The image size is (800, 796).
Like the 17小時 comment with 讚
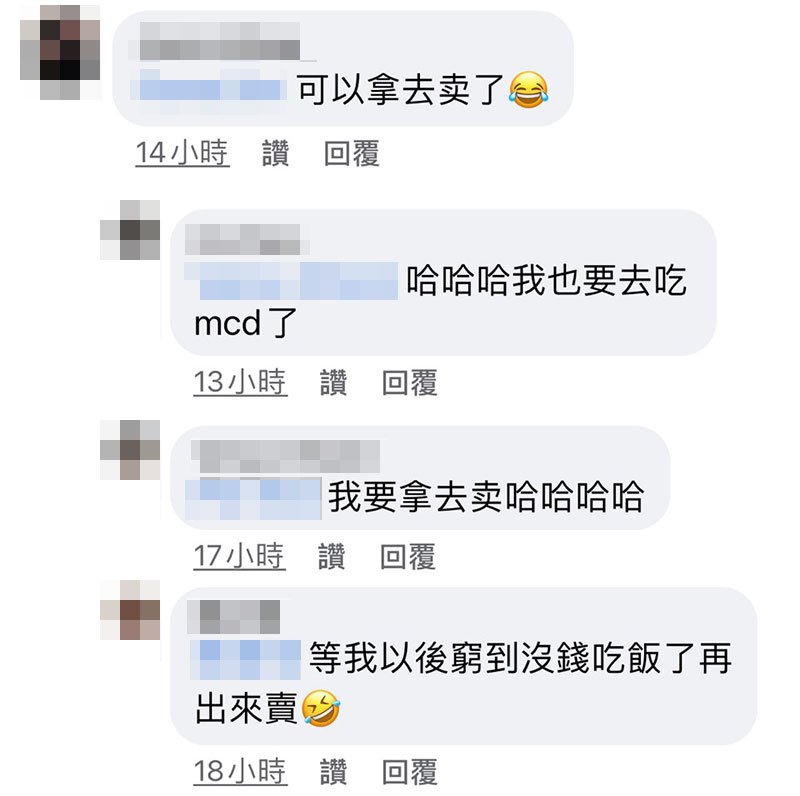tap(332, 556)
